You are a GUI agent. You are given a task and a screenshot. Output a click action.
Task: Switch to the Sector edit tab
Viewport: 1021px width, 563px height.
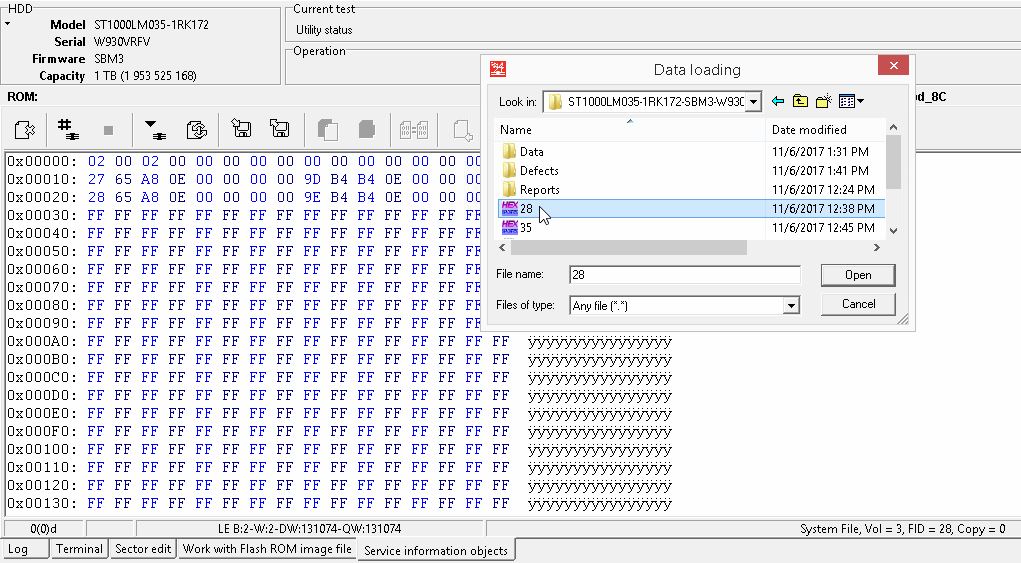[x=143, y=549]
